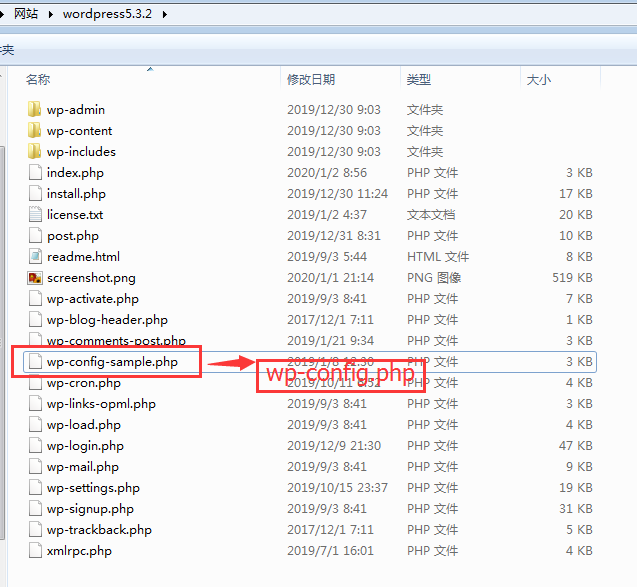
Task: Click the PNG 图像 type cell
Action: click(434, 278)
